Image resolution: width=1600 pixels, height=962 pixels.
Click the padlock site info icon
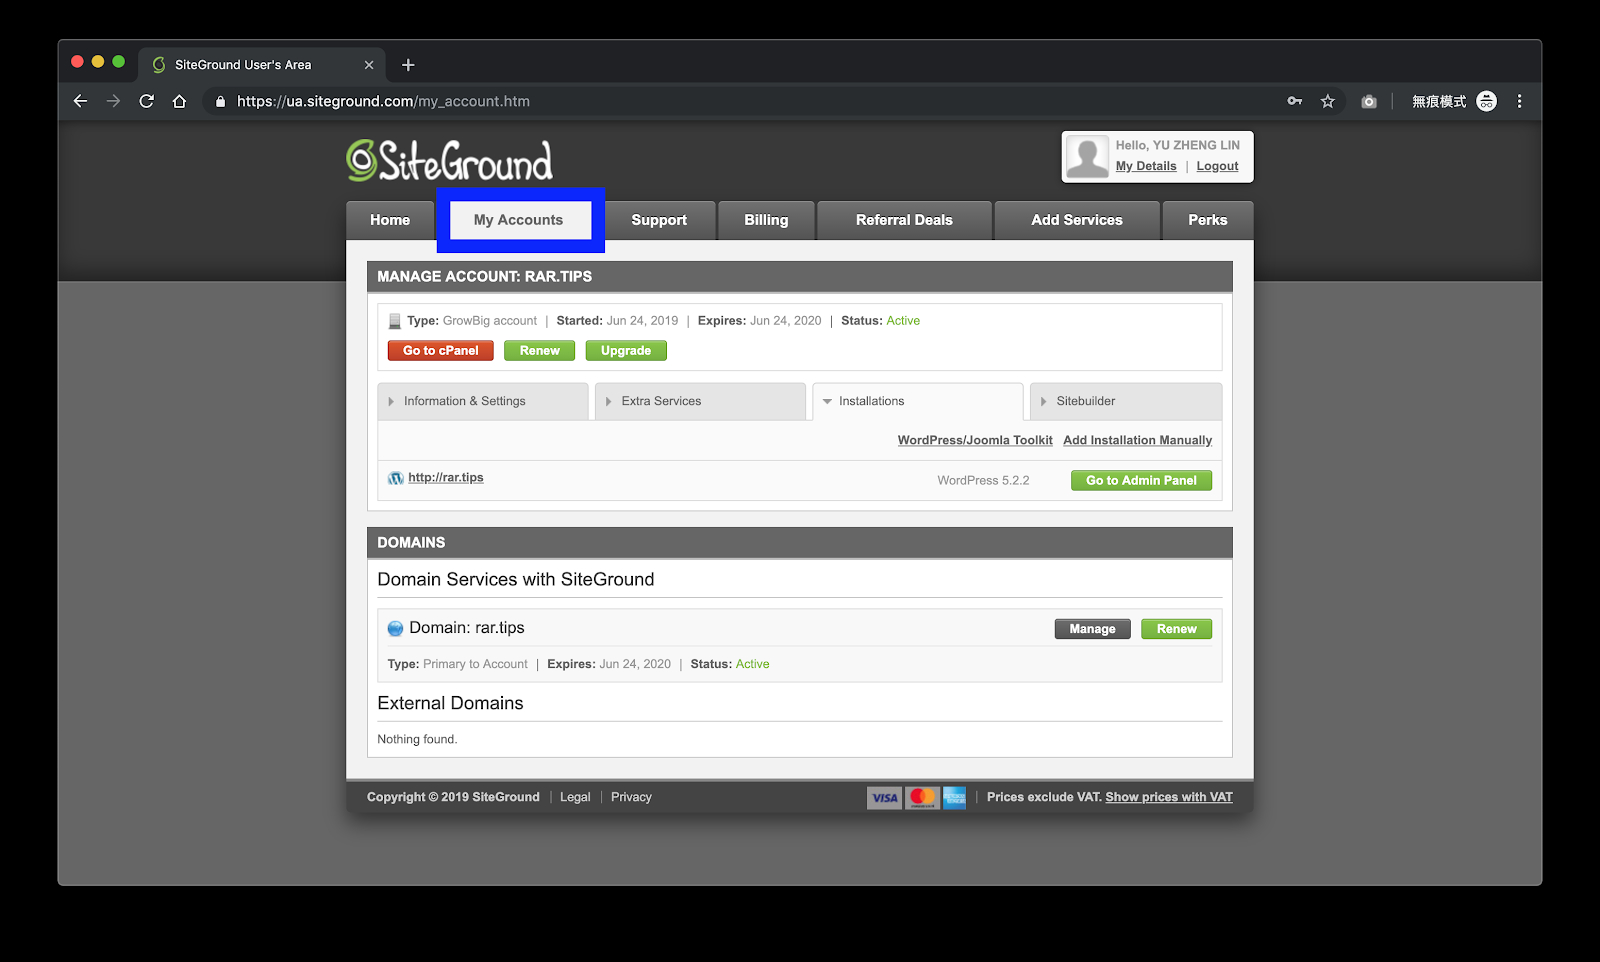pyautogui.click(x=220, y=101)
